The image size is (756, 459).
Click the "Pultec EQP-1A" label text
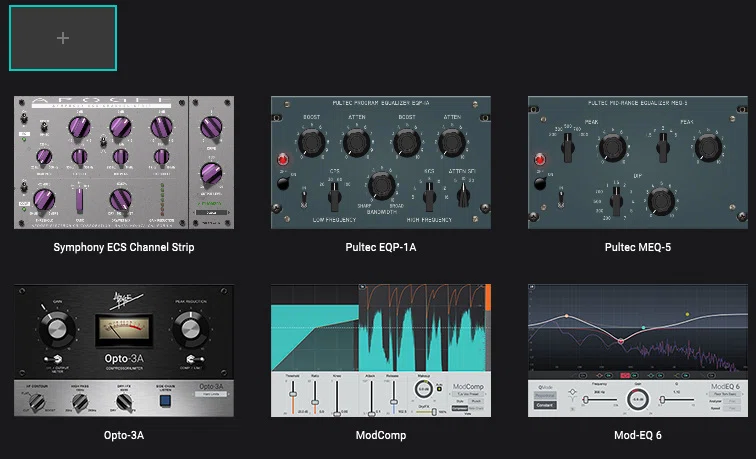coord(381,247)
